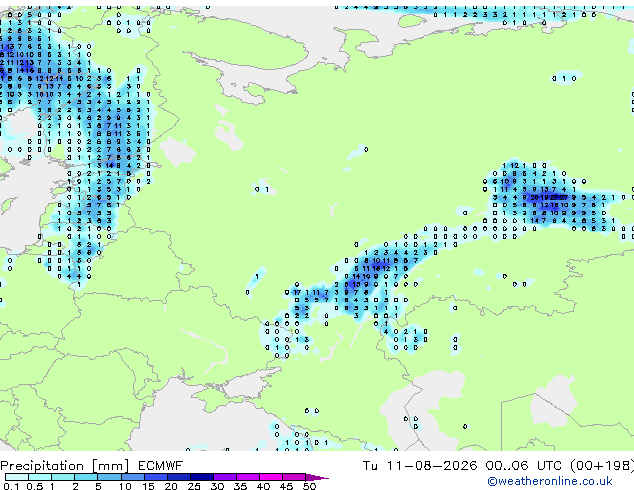Click the '0.5' legend scale label
634x490 pixels.
pos(35,486)
